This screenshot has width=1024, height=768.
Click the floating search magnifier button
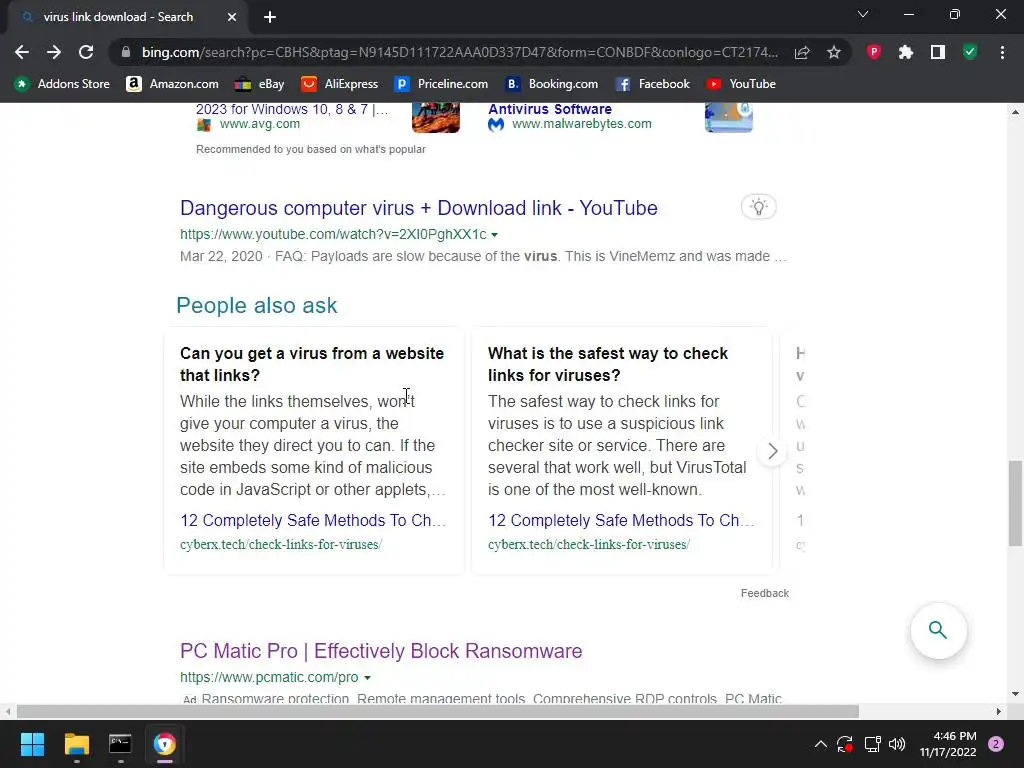tap(938, 630)
